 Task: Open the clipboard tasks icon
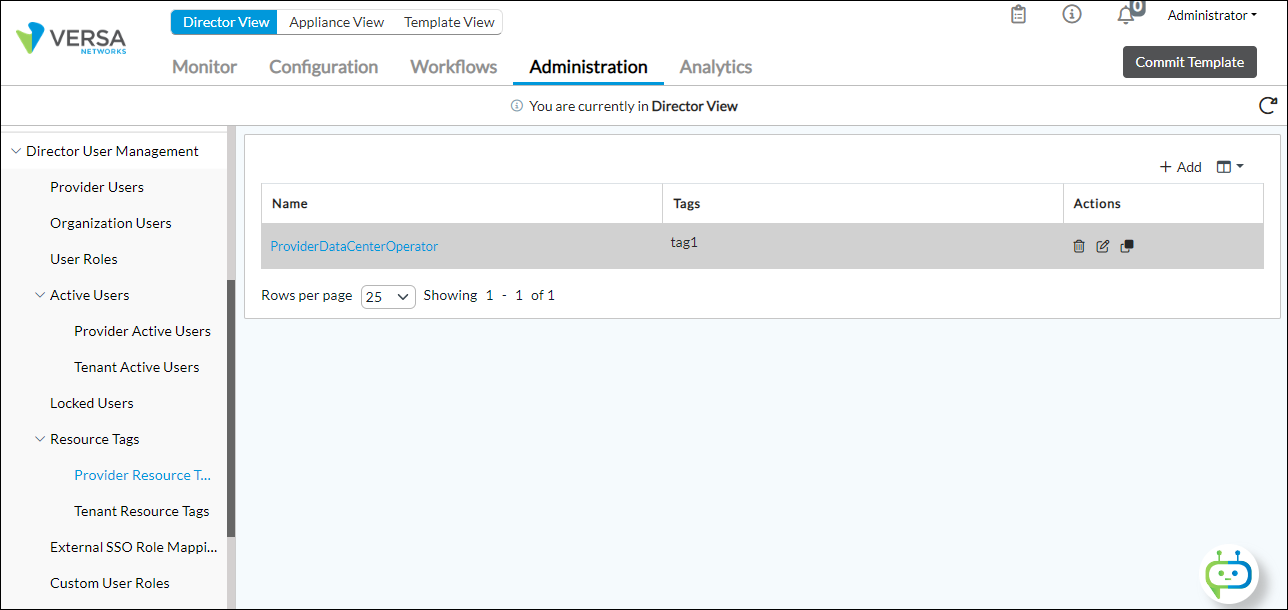coord(1018,15)
